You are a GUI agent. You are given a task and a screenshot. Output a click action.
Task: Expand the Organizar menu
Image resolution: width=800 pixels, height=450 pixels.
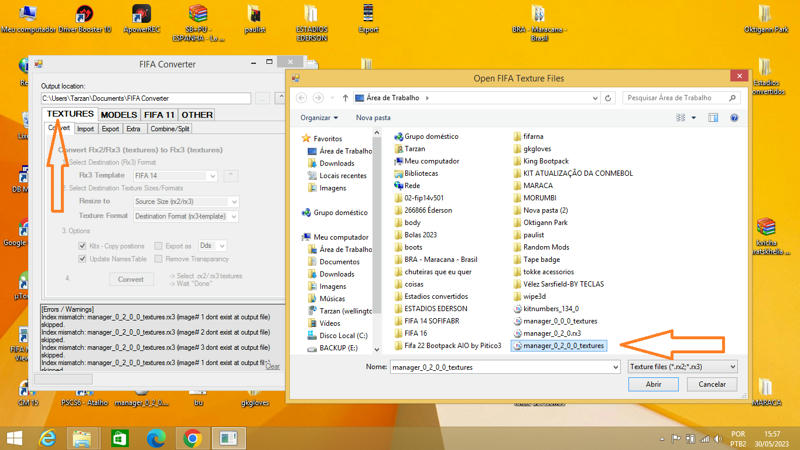tap(319, 118)
